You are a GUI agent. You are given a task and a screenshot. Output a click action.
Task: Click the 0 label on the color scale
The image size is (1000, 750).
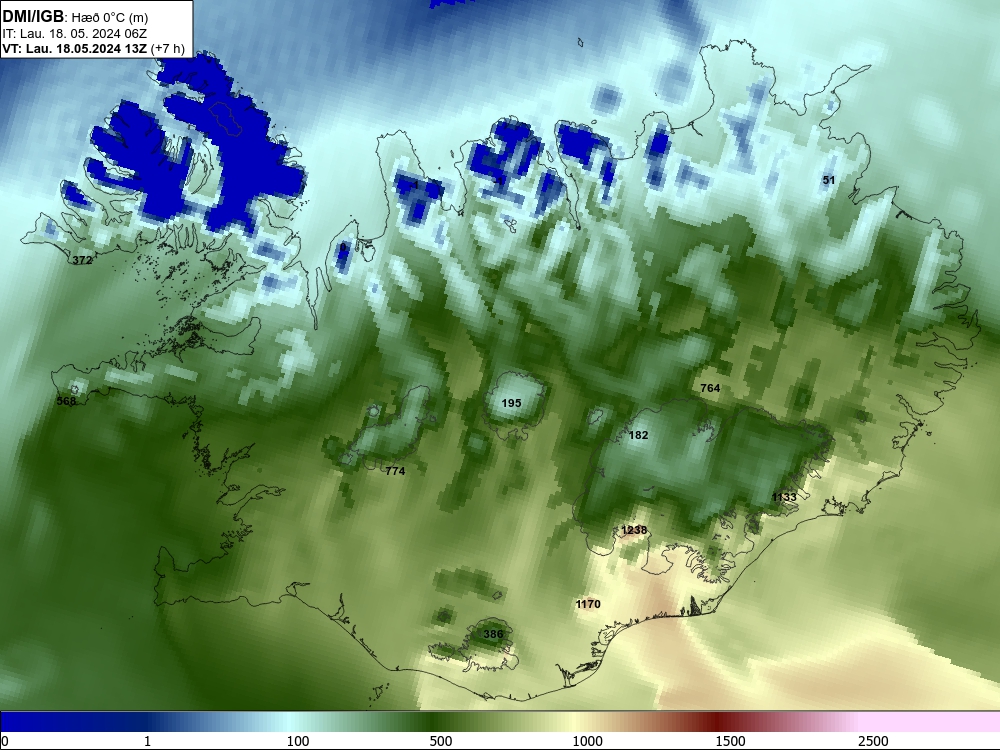(4, 741)
